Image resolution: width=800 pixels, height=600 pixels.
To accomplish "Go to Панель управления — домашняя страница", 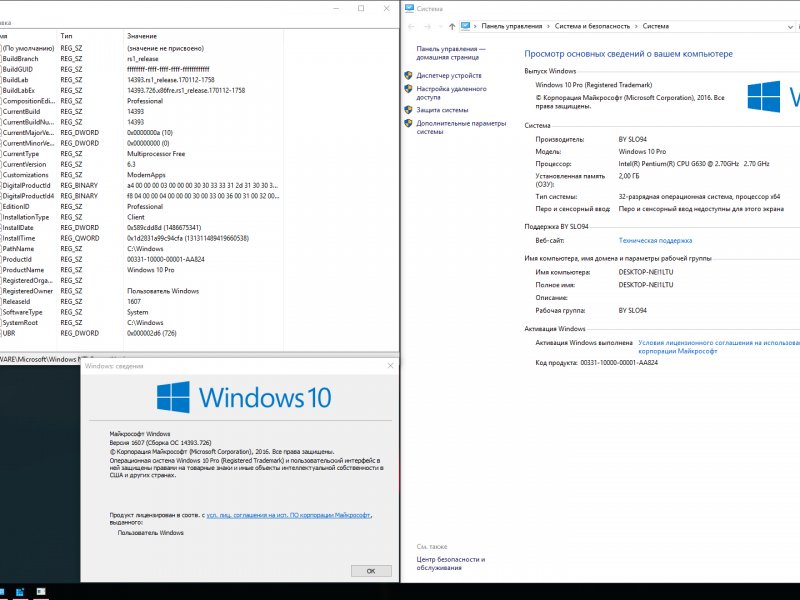I will pos(451,53).
